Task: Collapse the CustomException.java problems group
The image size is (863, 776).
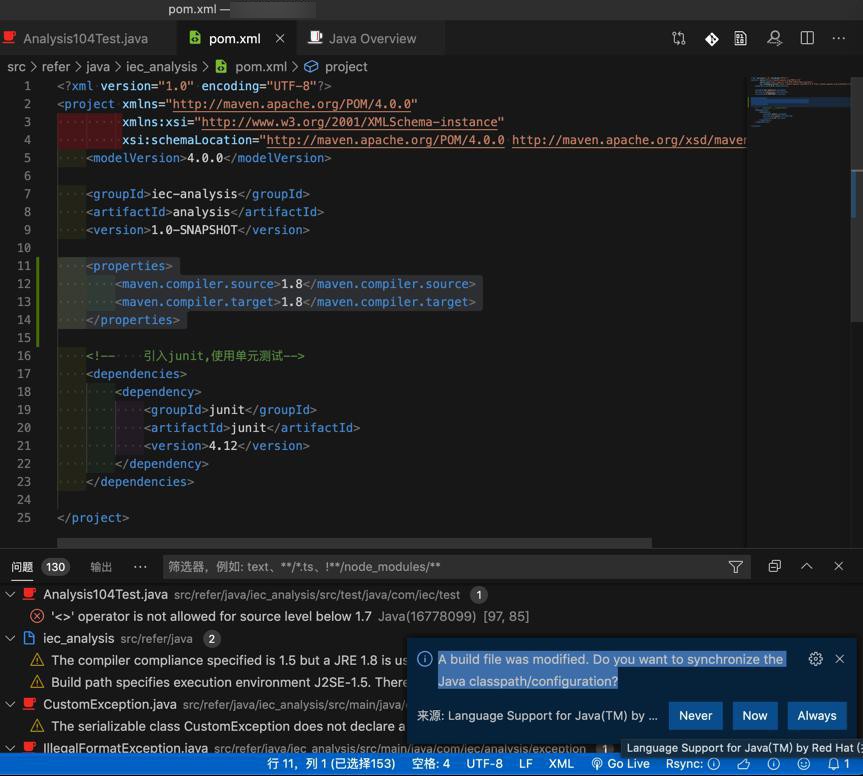Action: (x=11, y=704)
